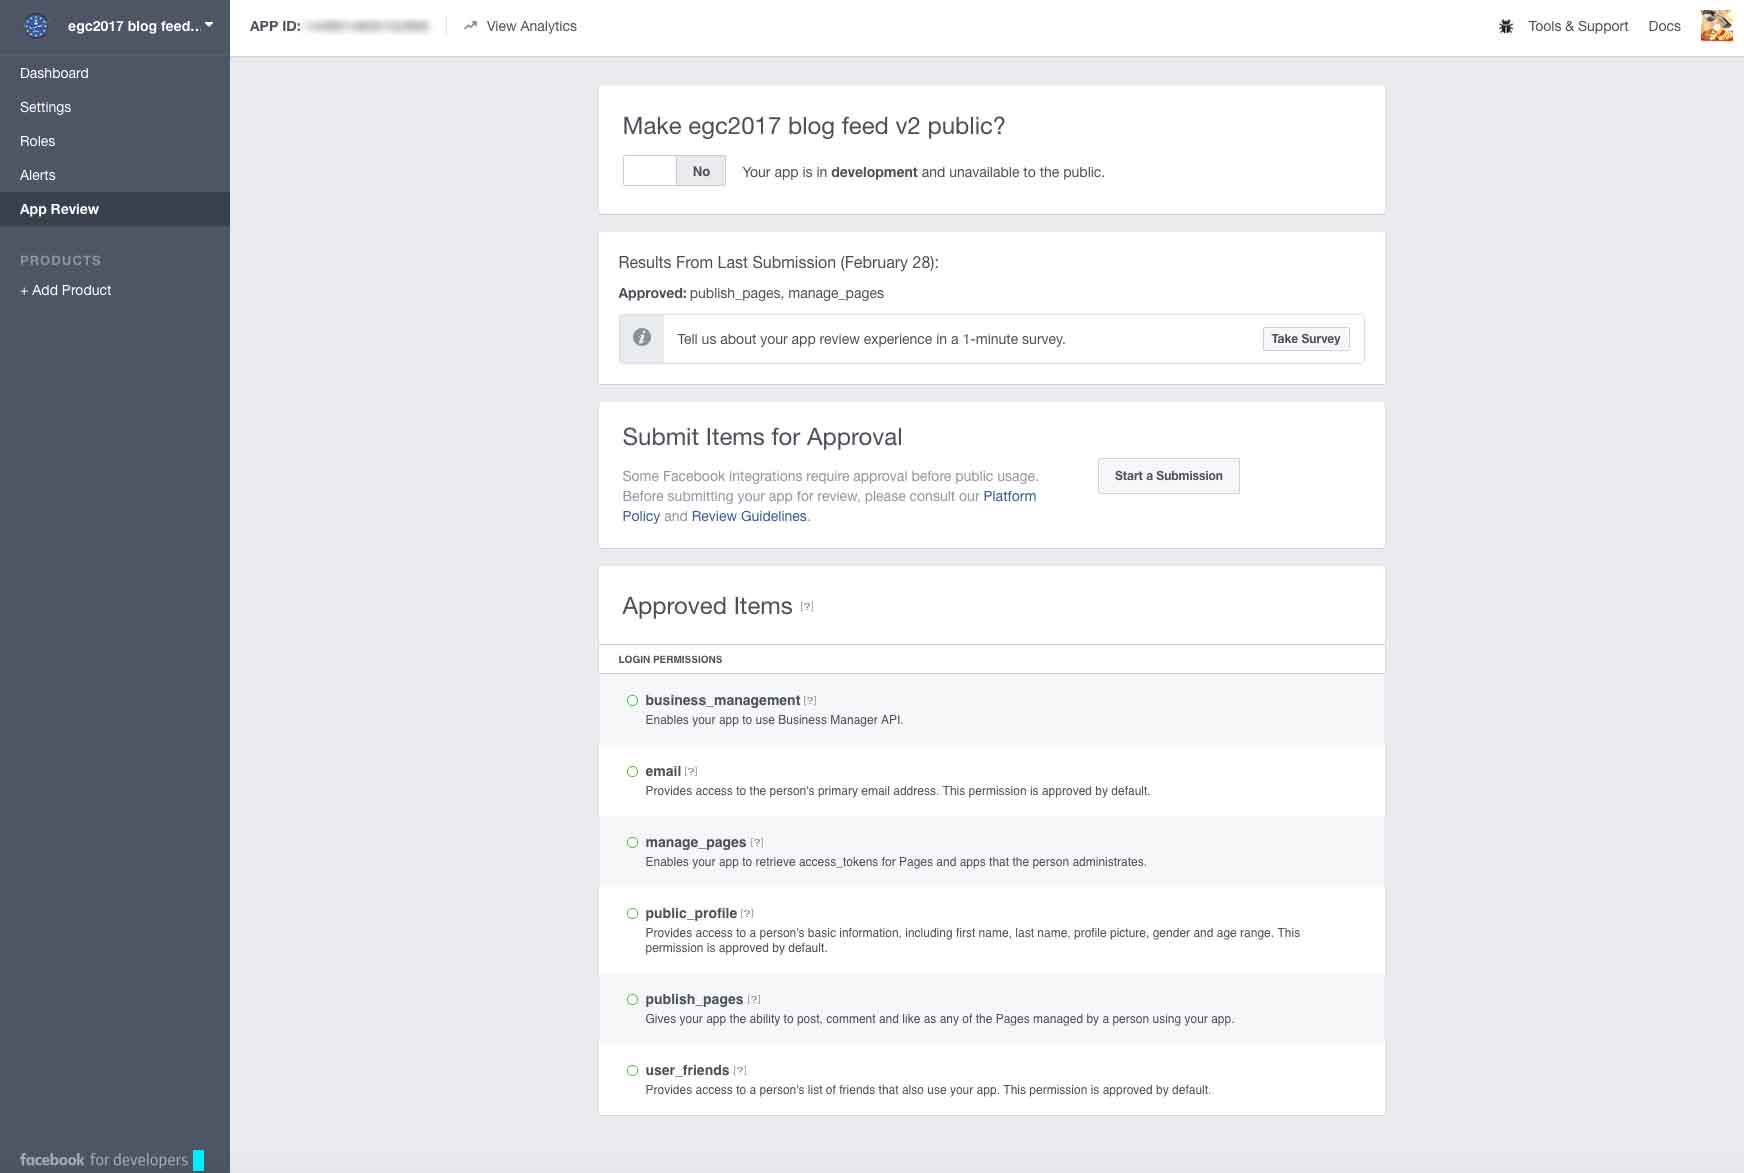The height and width of the screenshot is (1173, 1744).
Task: Click the Take Survey button
Action: [x=1305, y=339]
